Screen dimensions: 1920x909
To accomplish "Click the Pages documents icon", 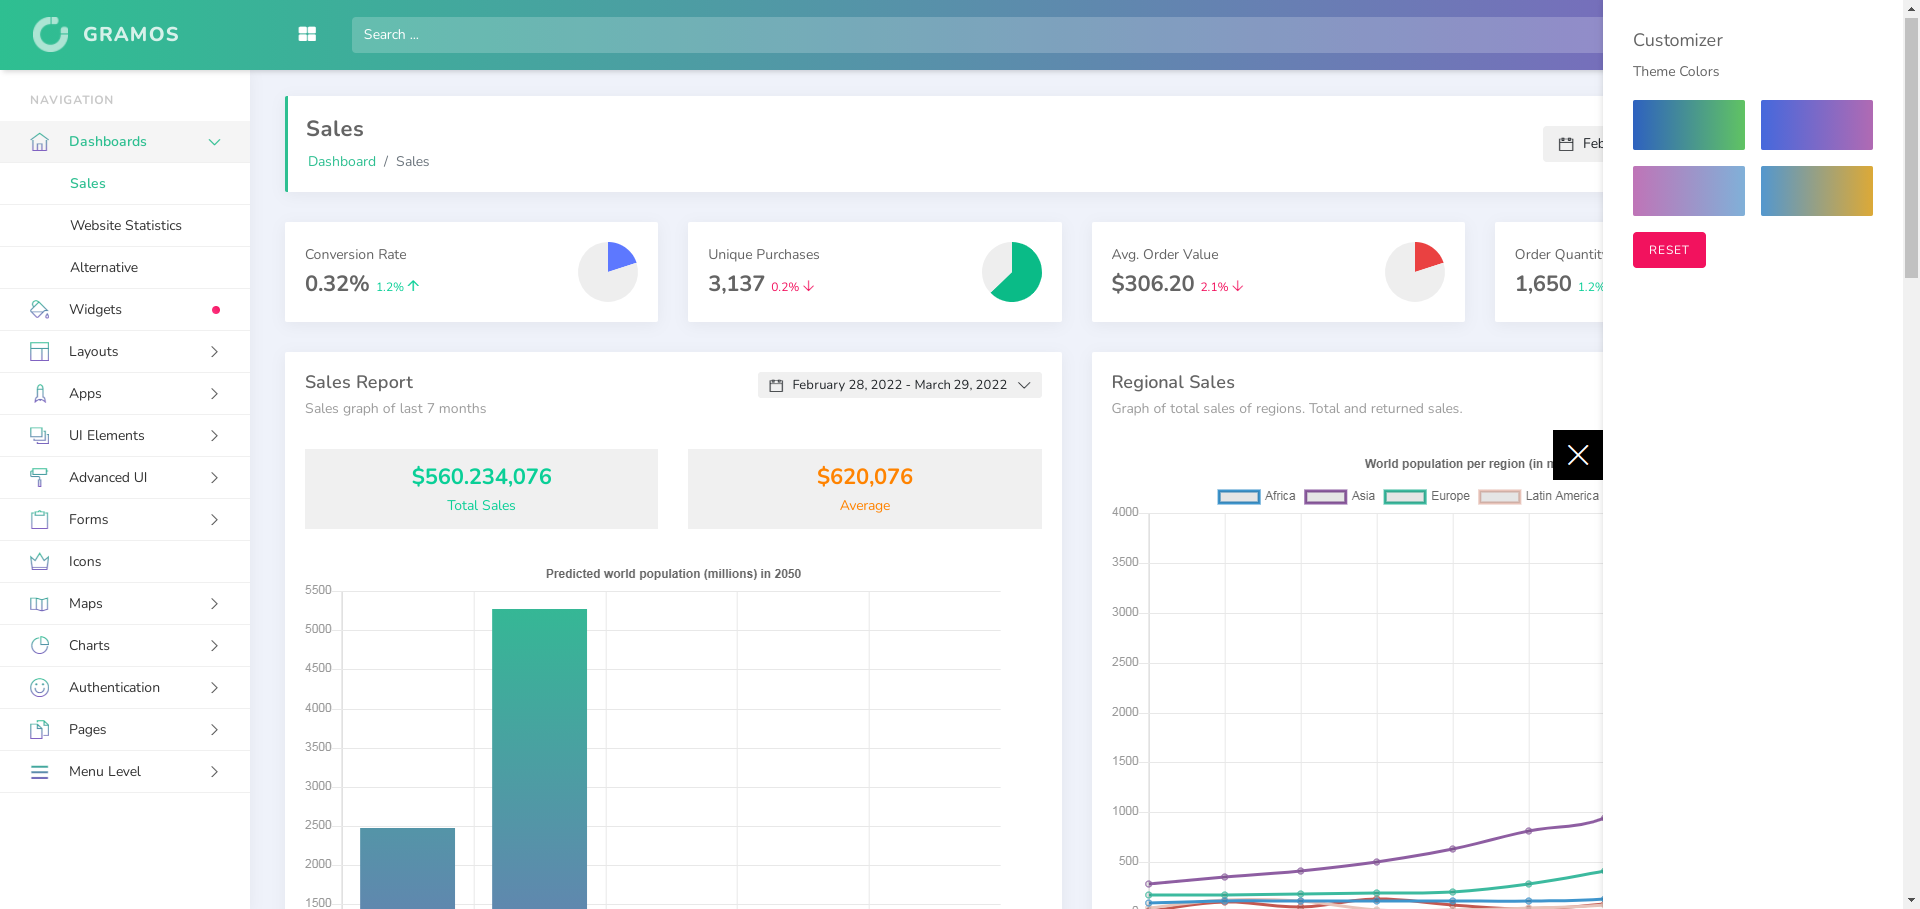I will [x=40, y=730].
